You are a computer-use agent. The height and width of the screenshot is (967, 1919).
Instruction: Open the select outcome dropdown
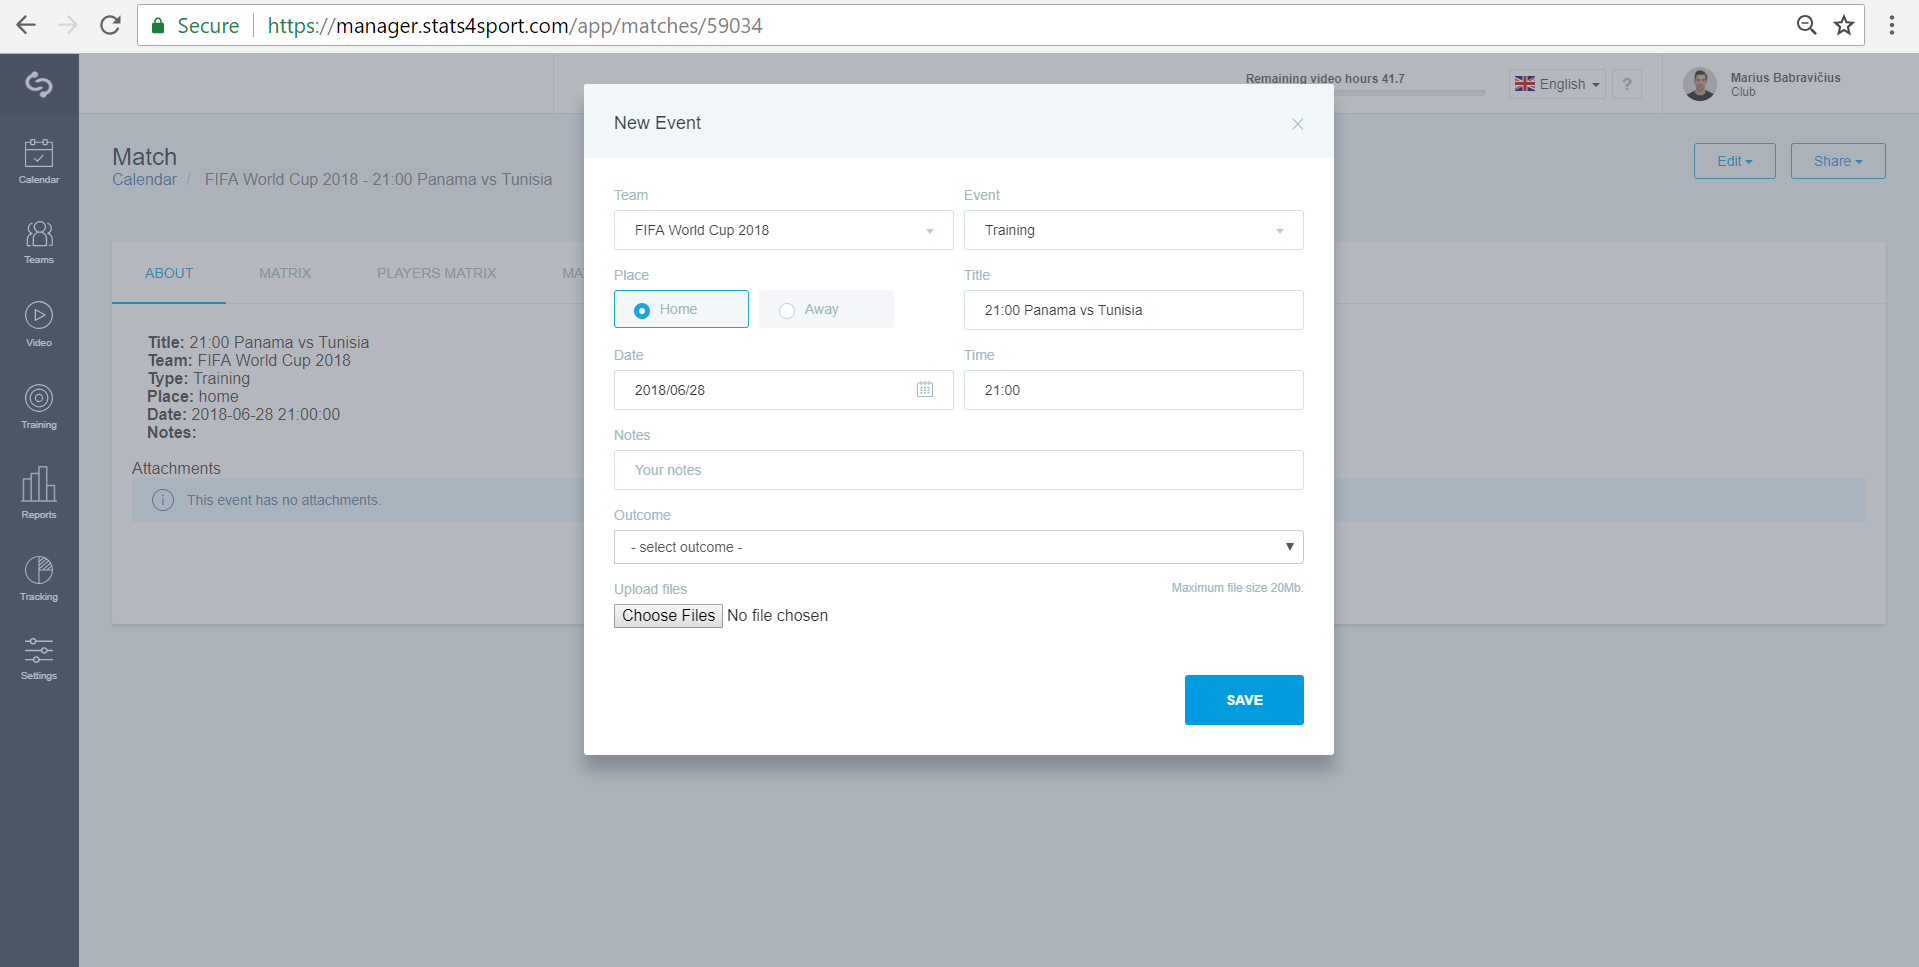[x=958, y=547]
